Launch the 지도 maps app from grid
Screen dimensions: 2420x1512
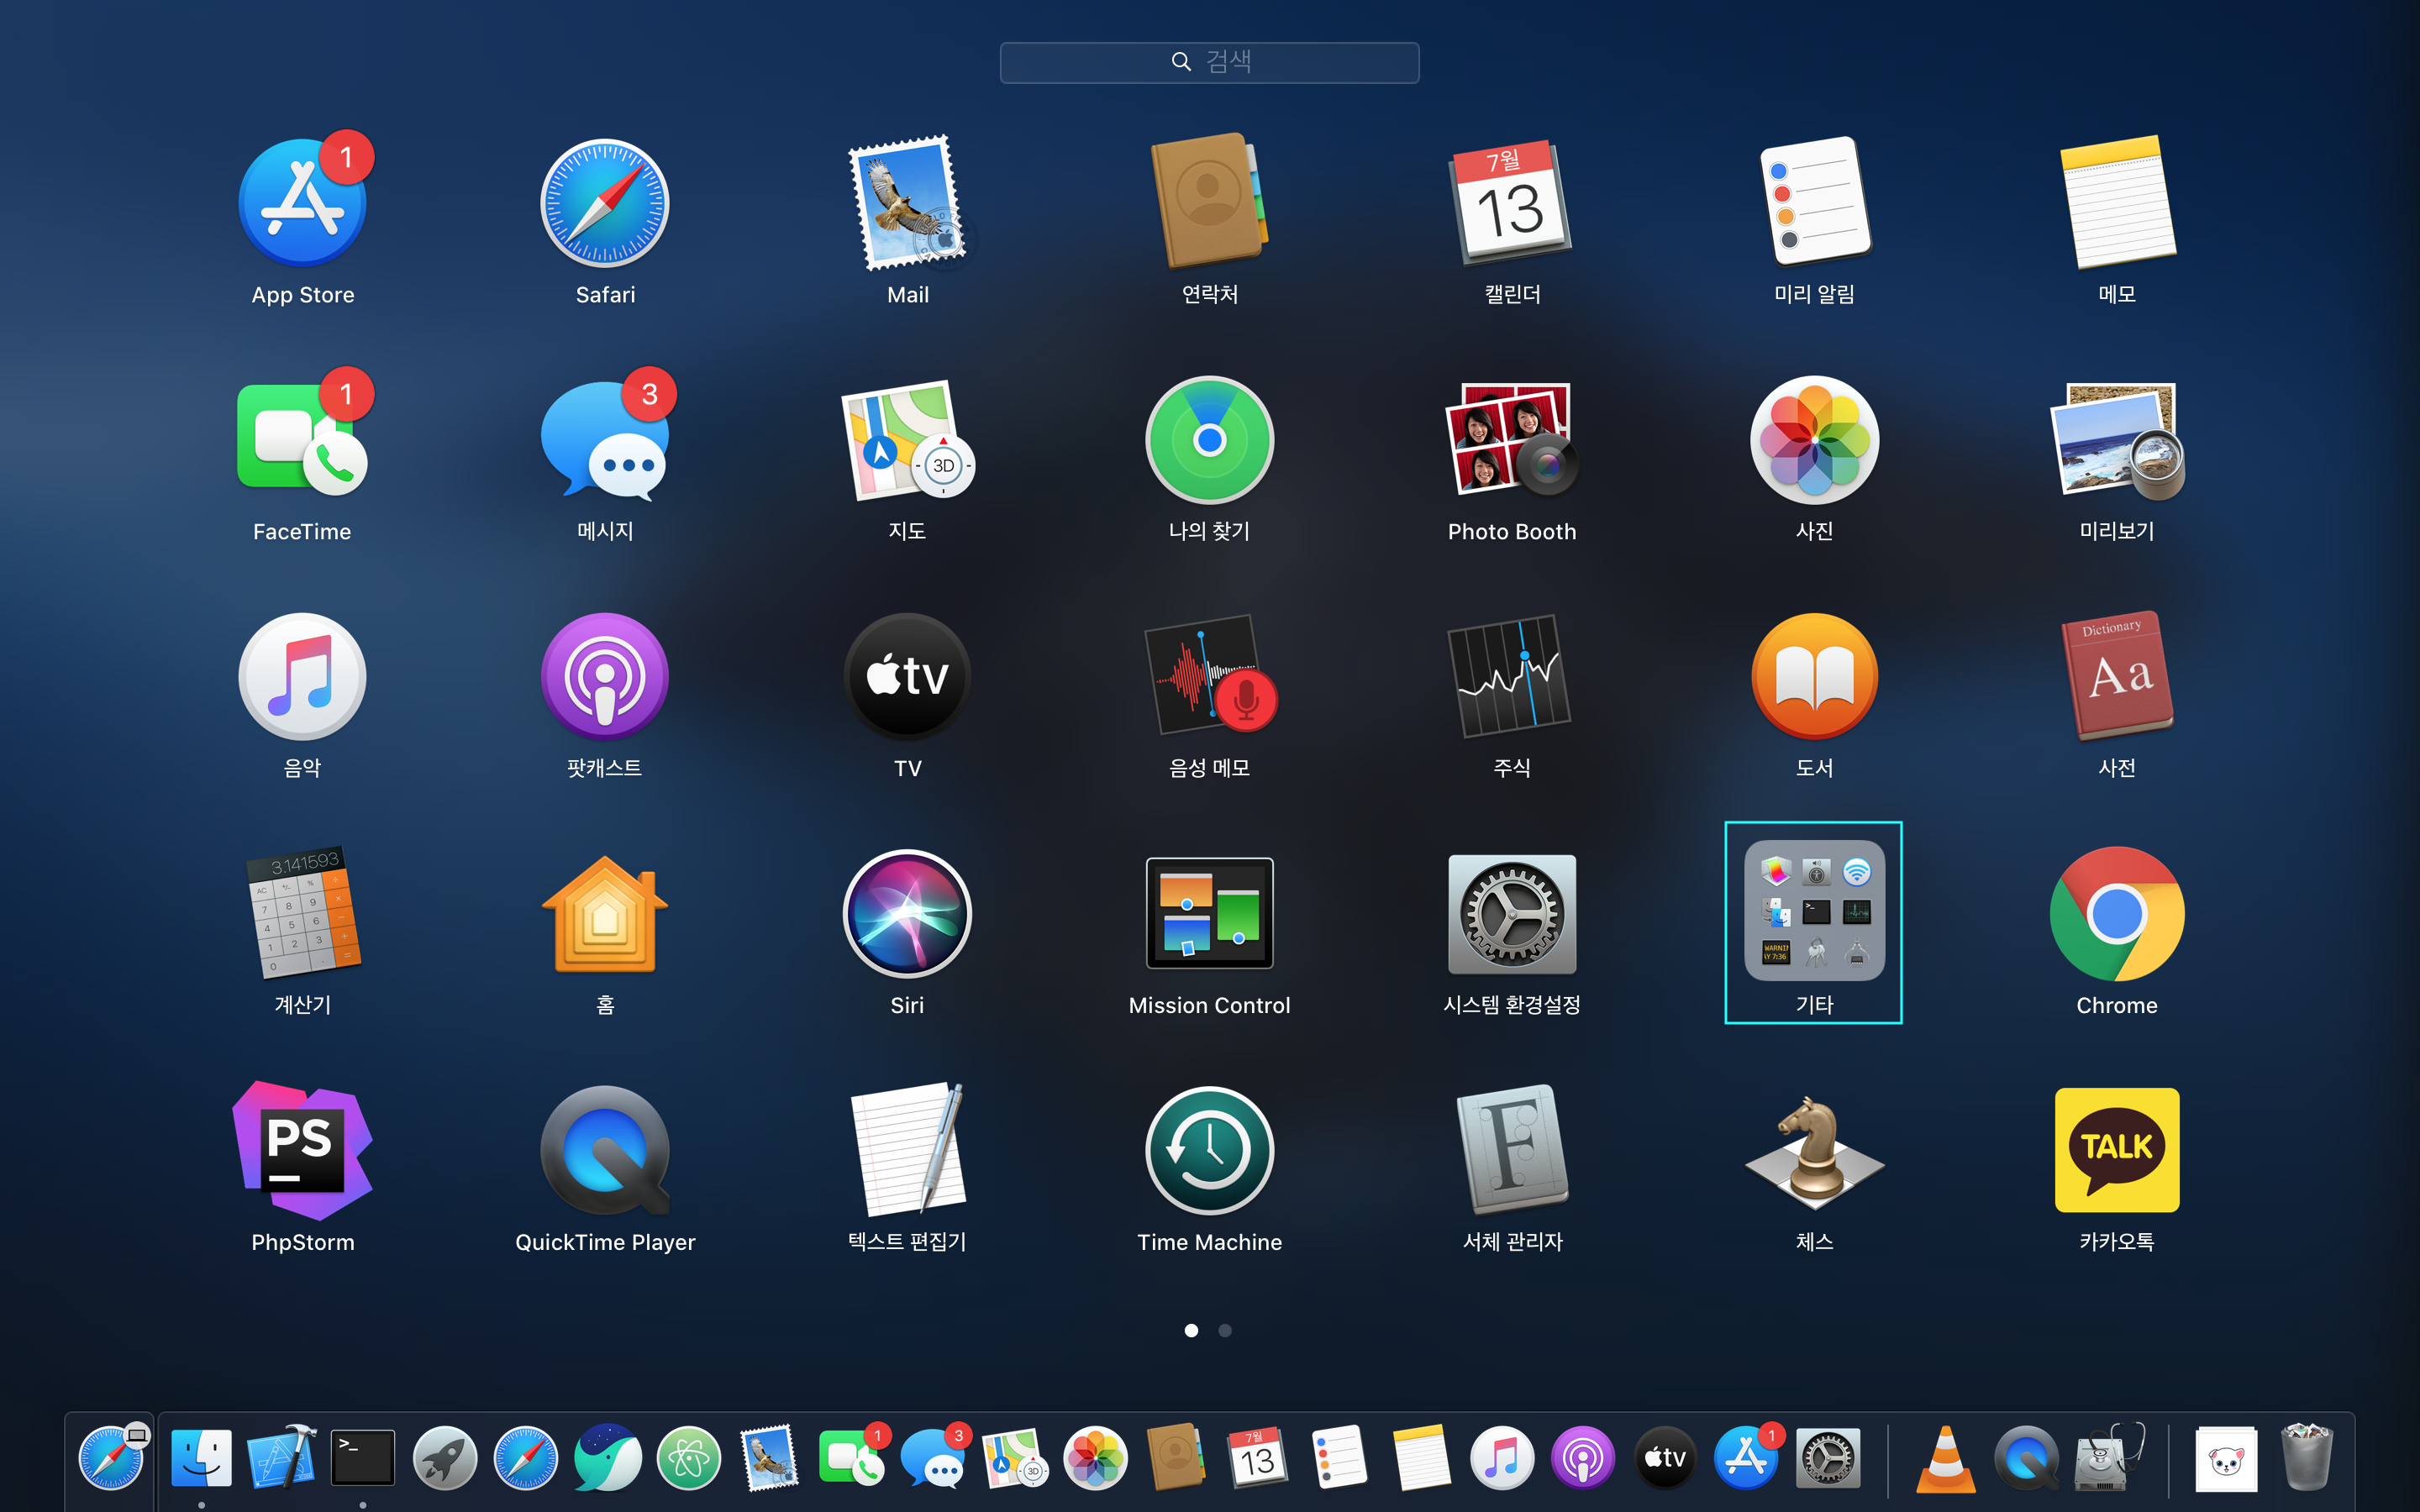click(x=907, y=440)
